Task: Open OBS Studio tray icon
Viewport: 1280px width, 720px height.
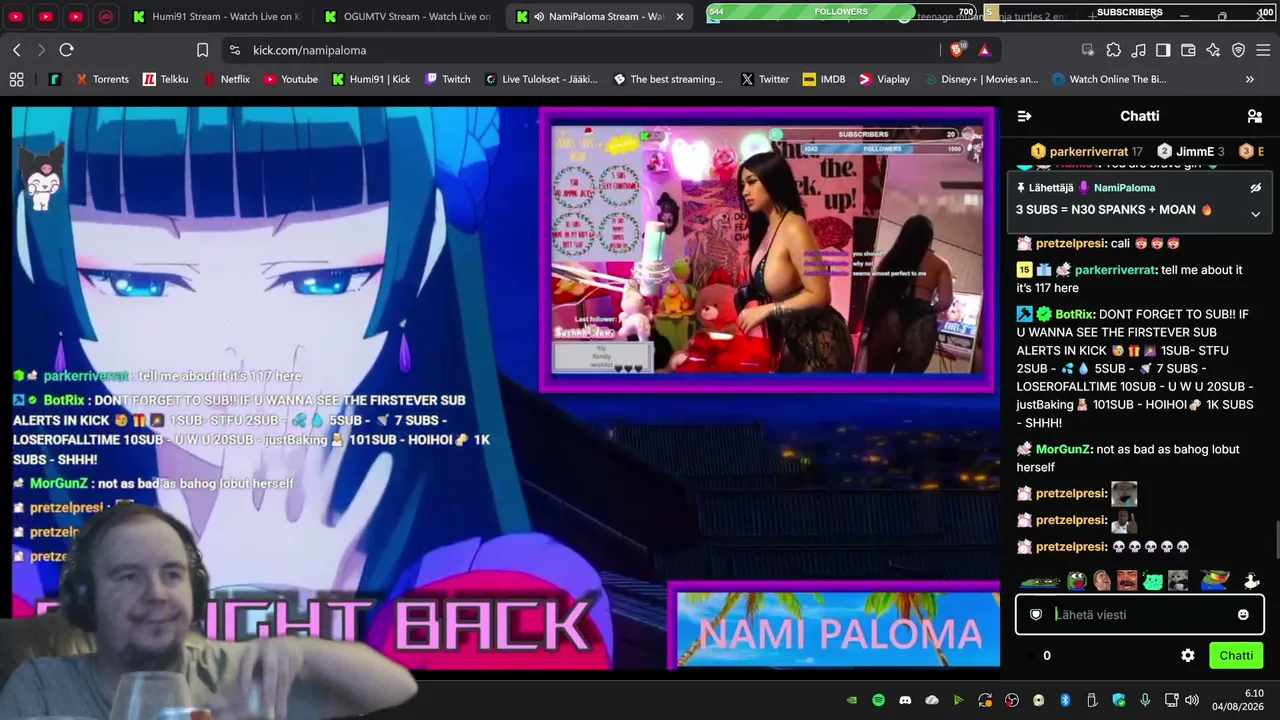Action: pos(1012,700)
